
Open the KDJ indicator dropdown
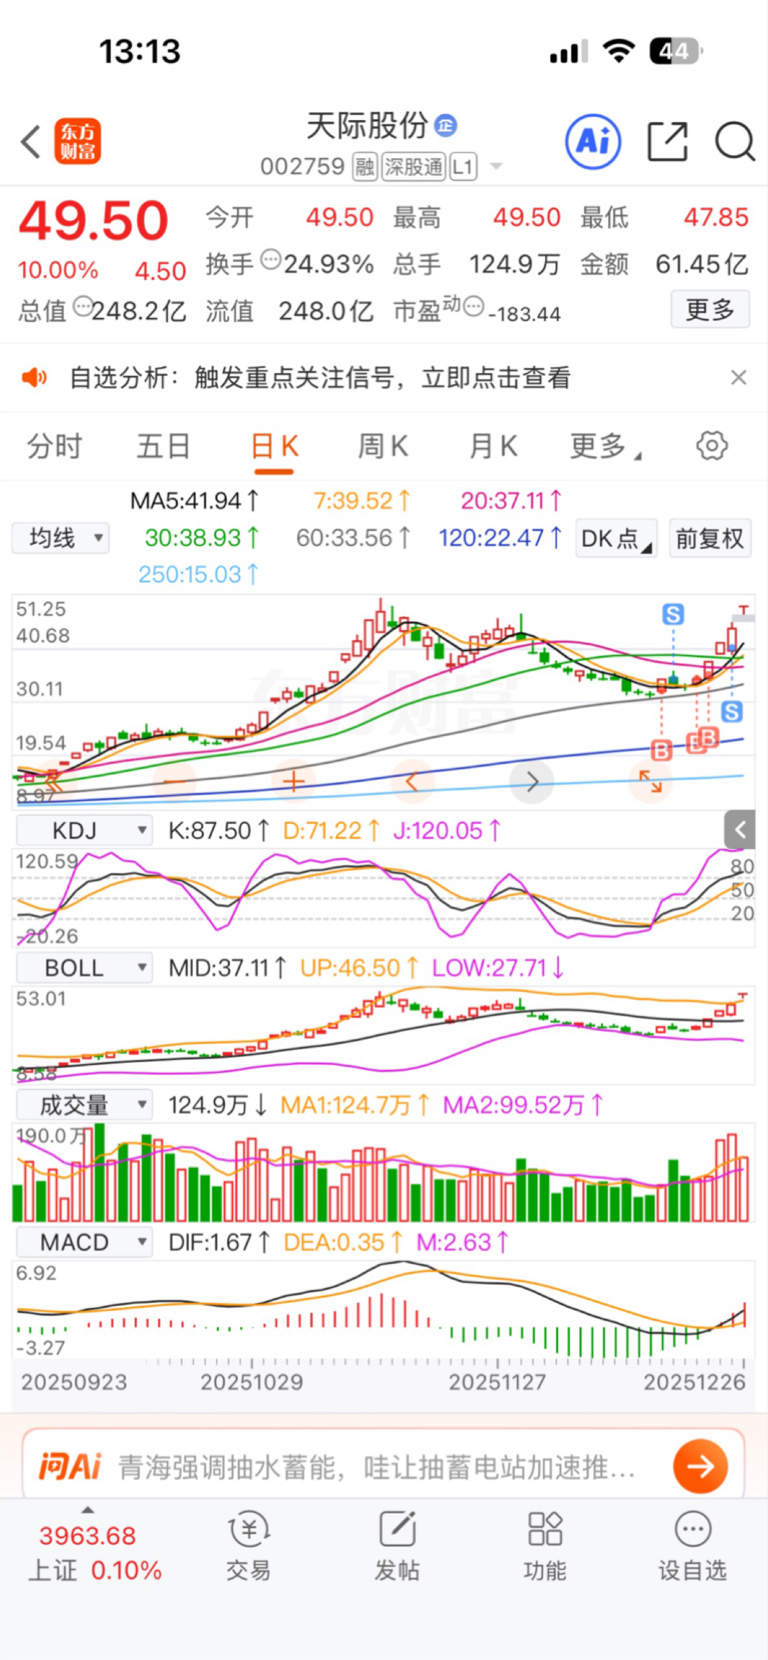point(84,830)
